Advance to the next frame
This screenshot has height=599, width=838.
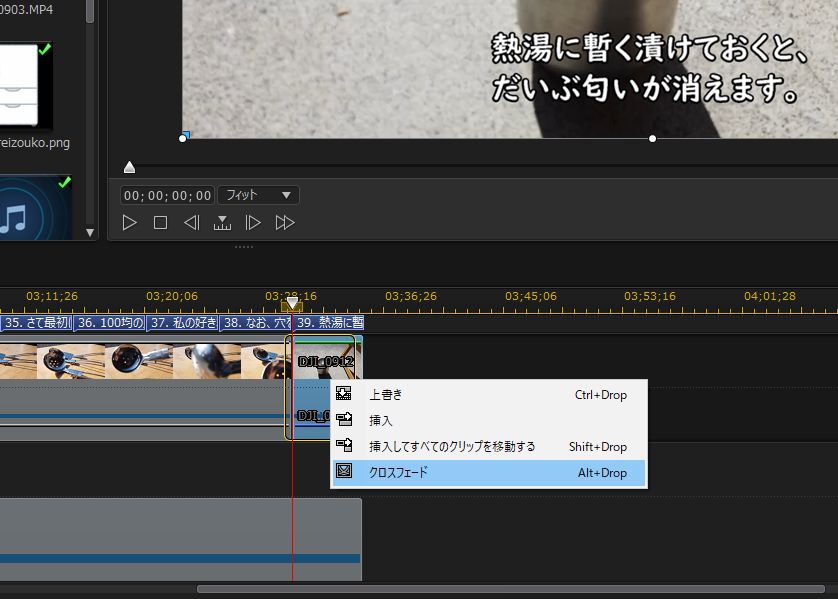click(254, 223)
